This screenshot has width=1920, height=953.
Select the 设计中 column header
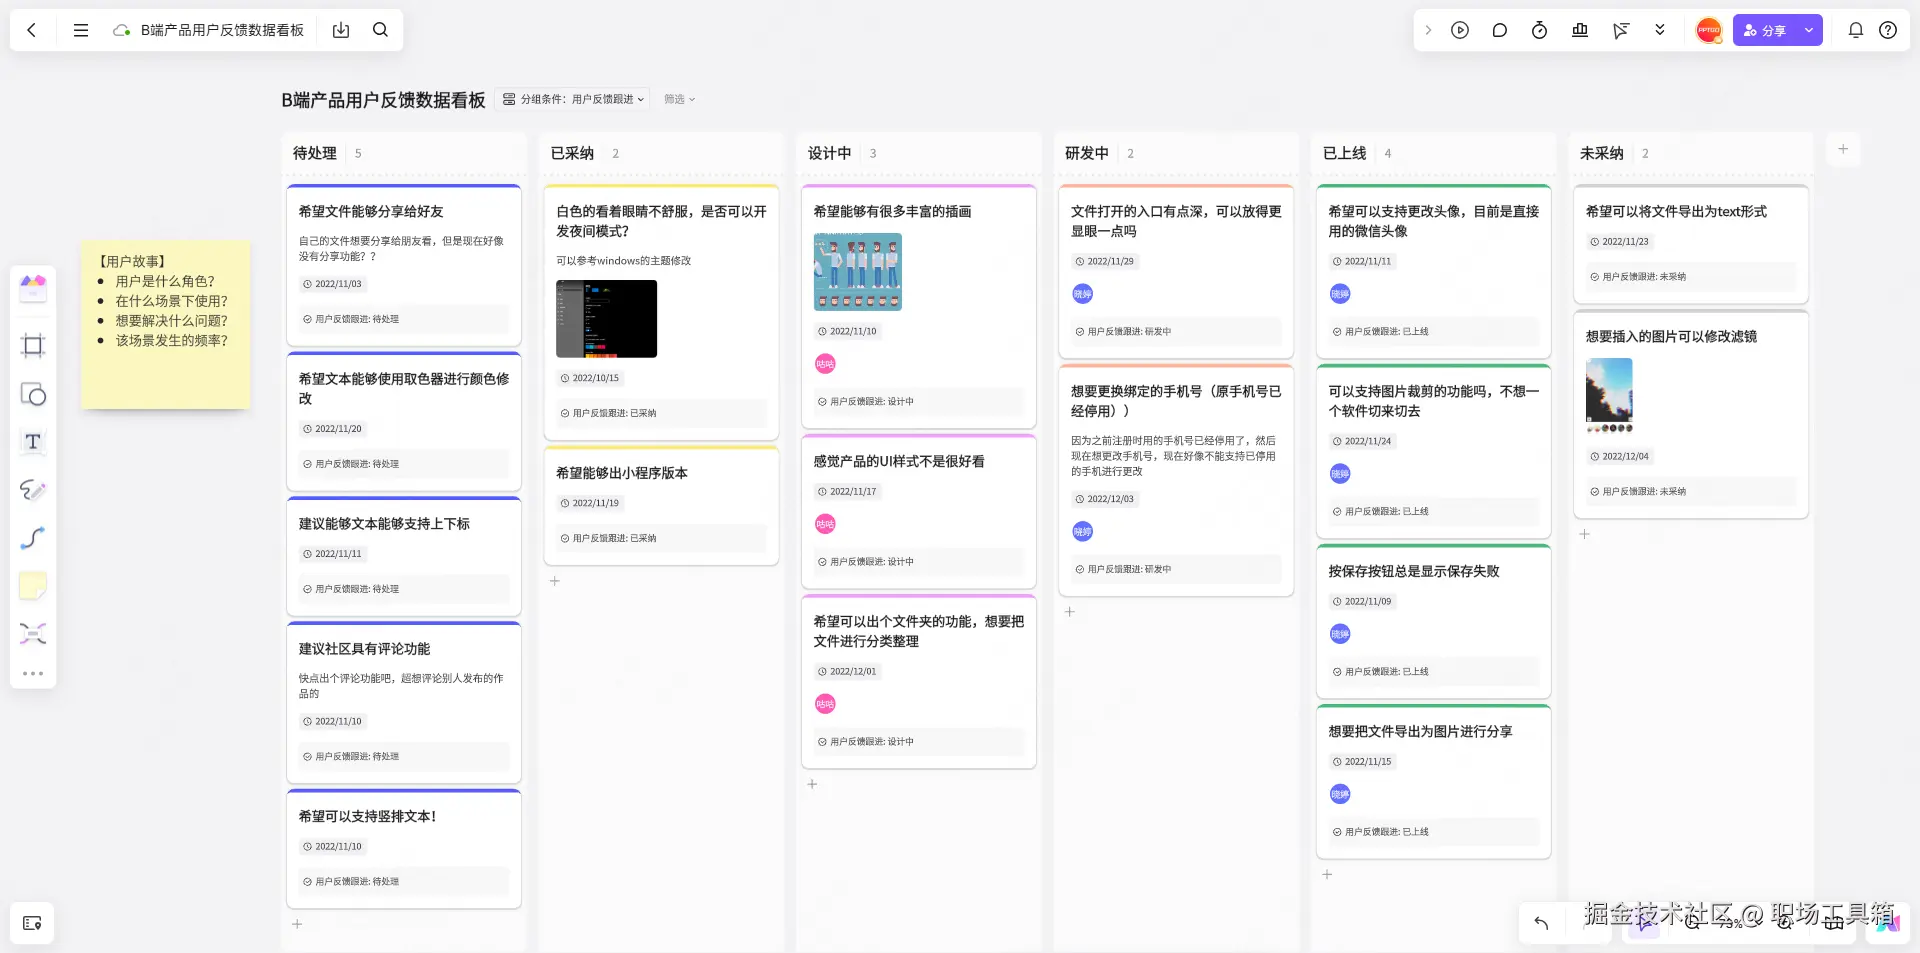(x=830, y=153)
